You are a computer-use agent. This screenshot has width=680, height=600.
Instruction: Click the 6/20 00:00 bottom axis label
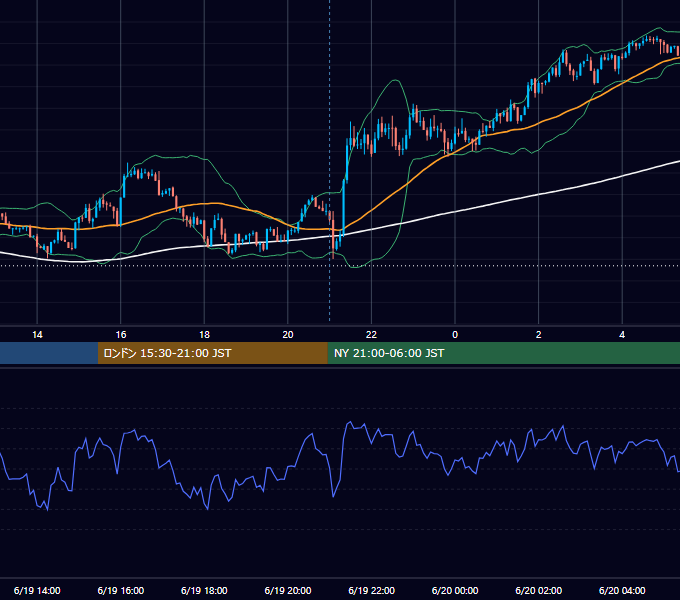click(455, 590)
